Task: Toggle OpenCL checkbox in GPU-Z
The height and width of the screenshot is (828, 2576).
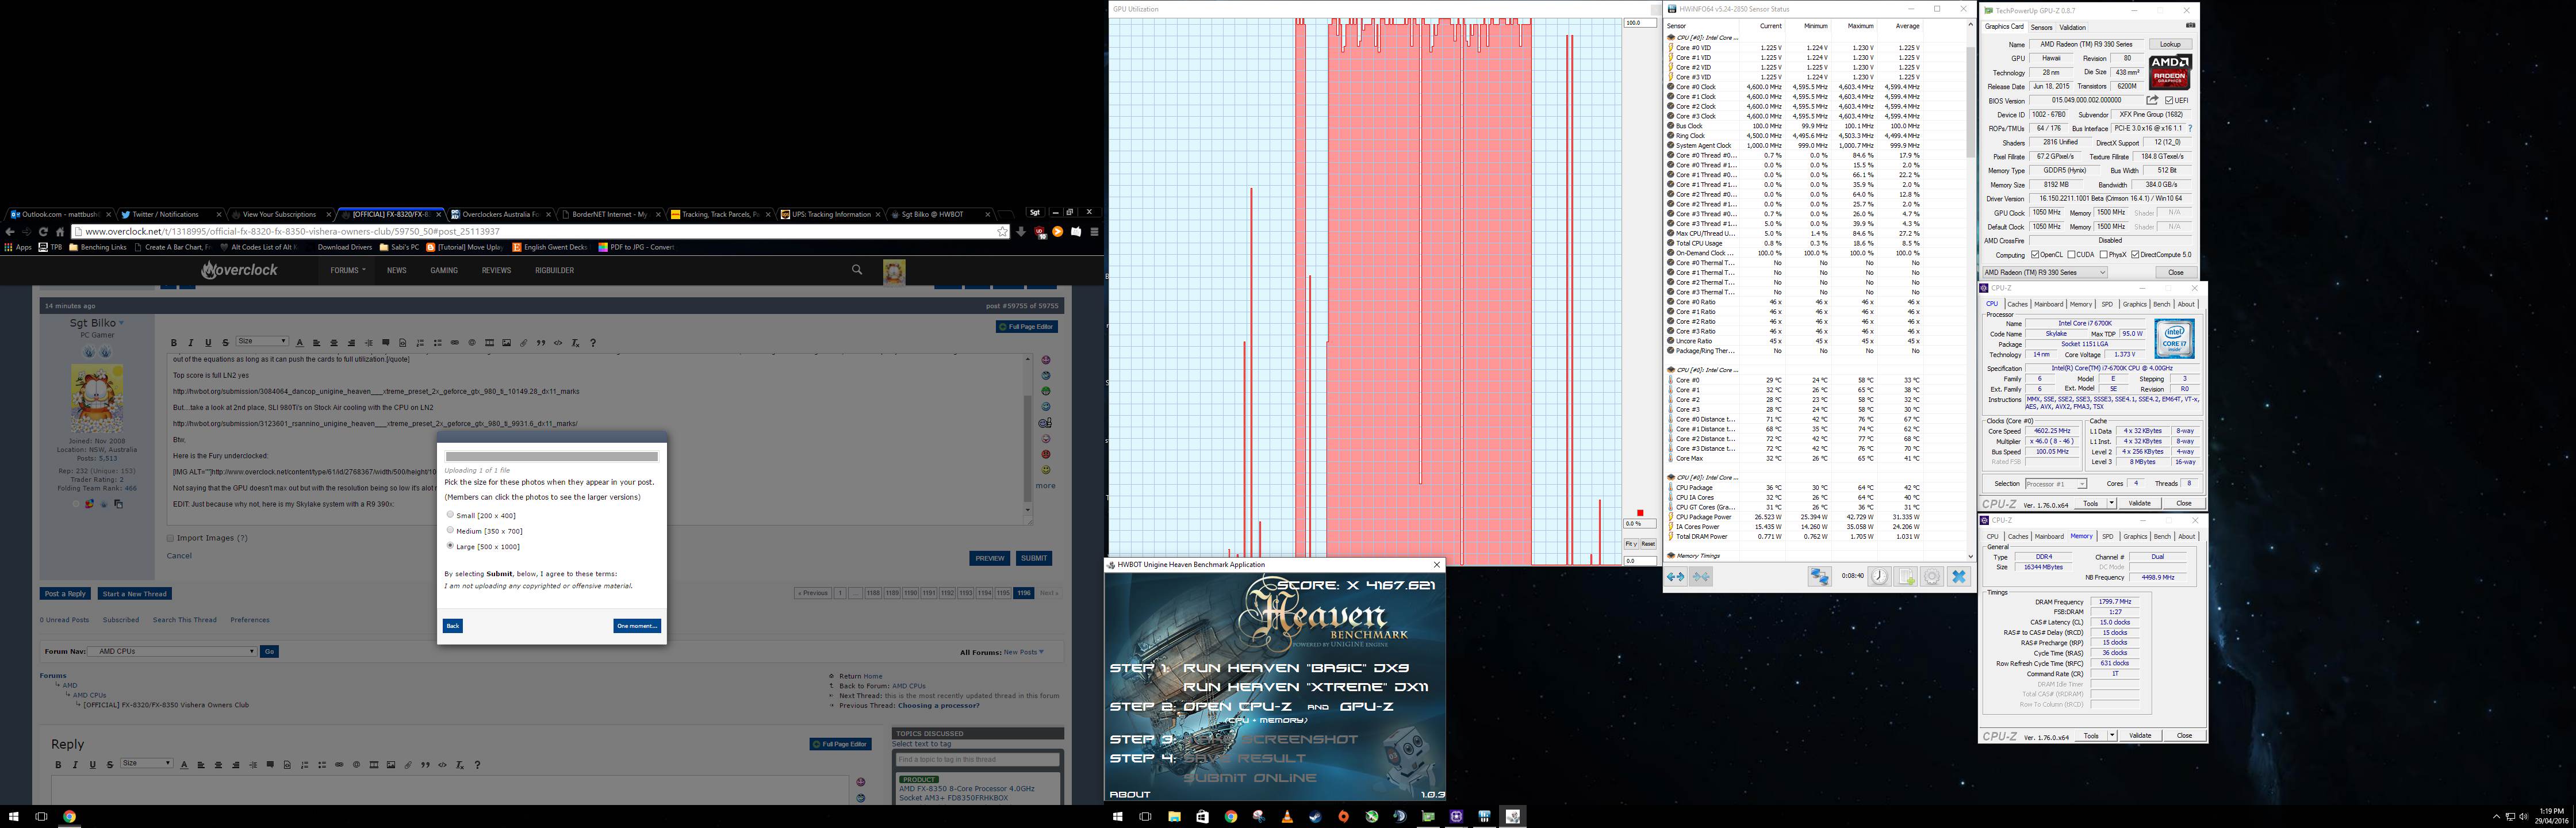Action: point(2035,255)
